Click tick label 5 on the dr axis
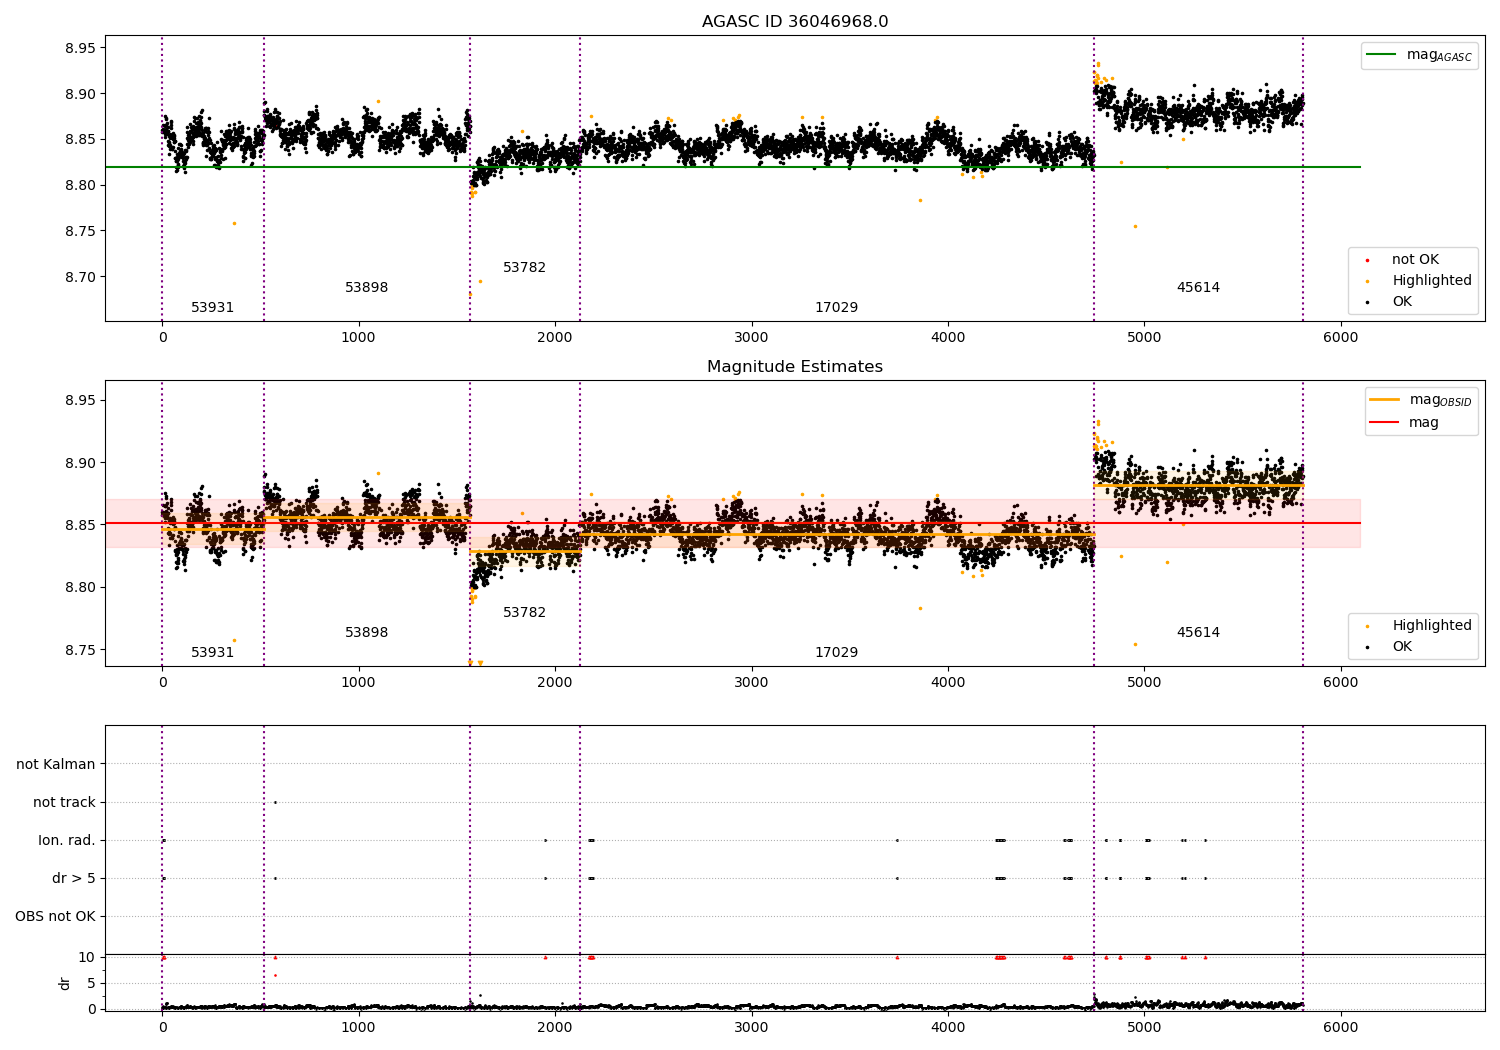Image resolution: width=1500 pixels, height=1050 pixels. click(x=91, y=984)
